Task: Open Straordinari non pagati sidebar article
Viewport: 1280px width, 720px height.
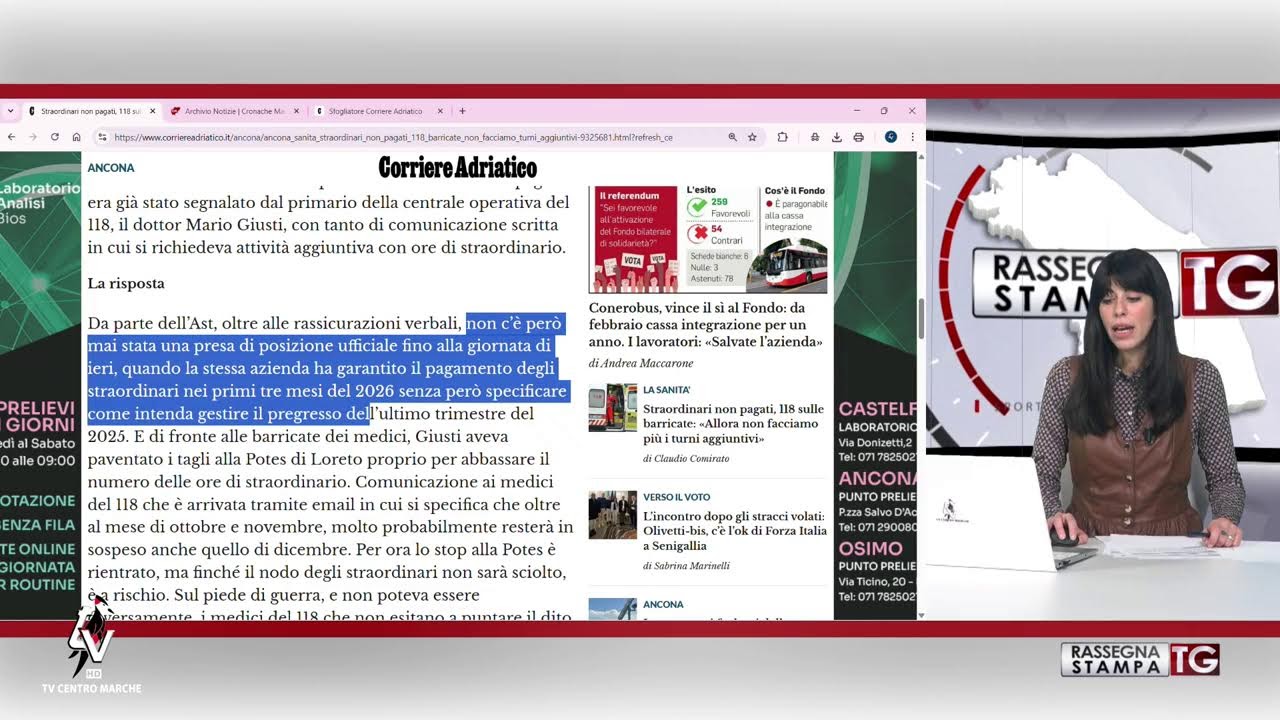Action: (x=734, y=424)
